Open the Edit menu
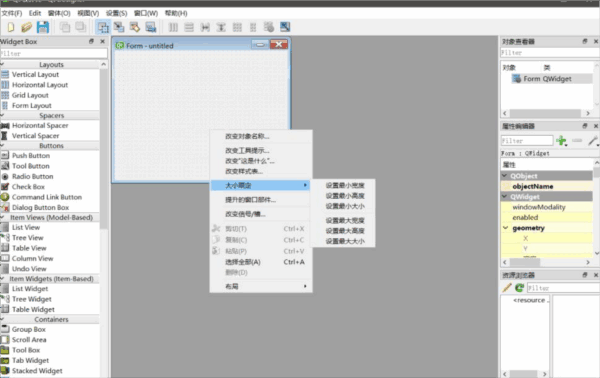Image resolution: width=600 pixels, height=378 pixels. (35, 13)
